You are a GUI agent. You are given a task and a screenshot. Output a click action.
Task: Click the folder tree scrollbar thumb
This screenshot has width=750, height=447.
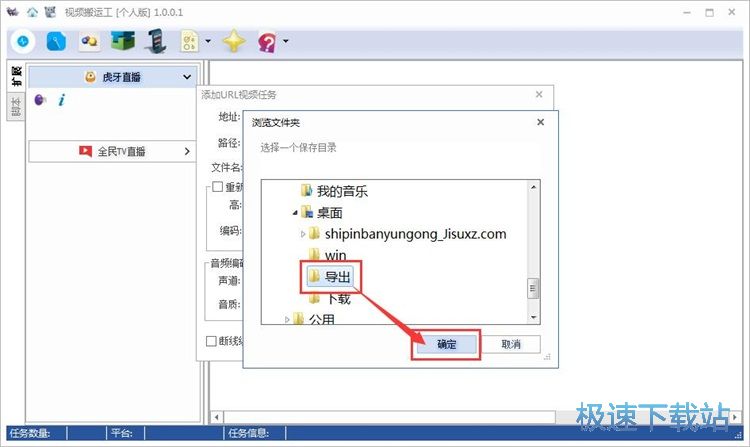[x=533, y=288]
